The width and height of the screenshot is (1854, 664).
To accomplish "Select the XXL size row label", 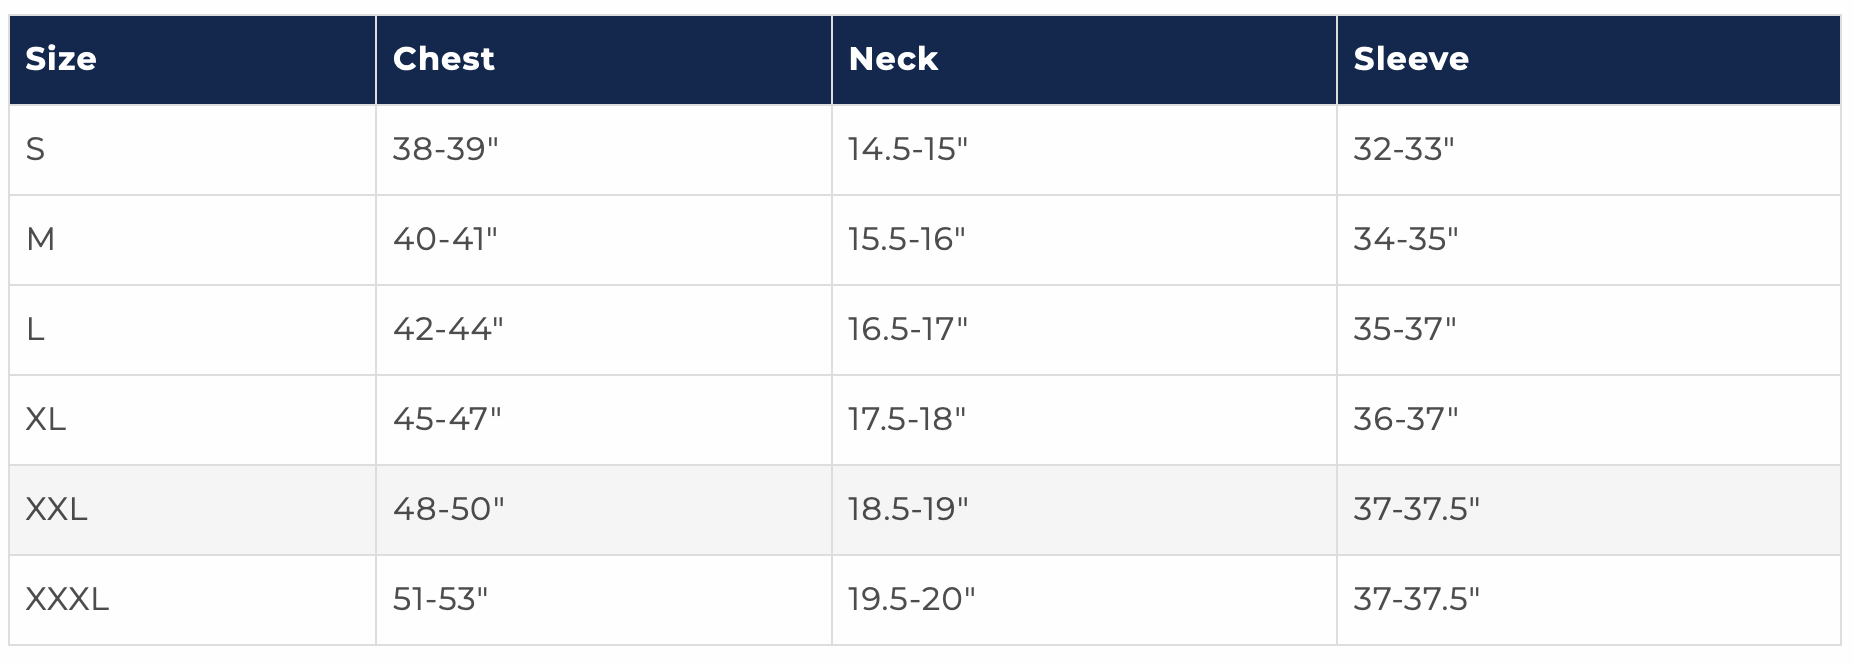I will coord(57,510).
